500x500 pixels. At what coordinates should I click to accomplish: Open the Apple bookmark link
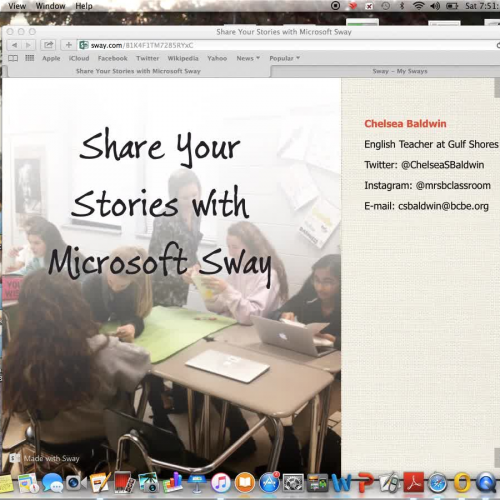(51, 58)
